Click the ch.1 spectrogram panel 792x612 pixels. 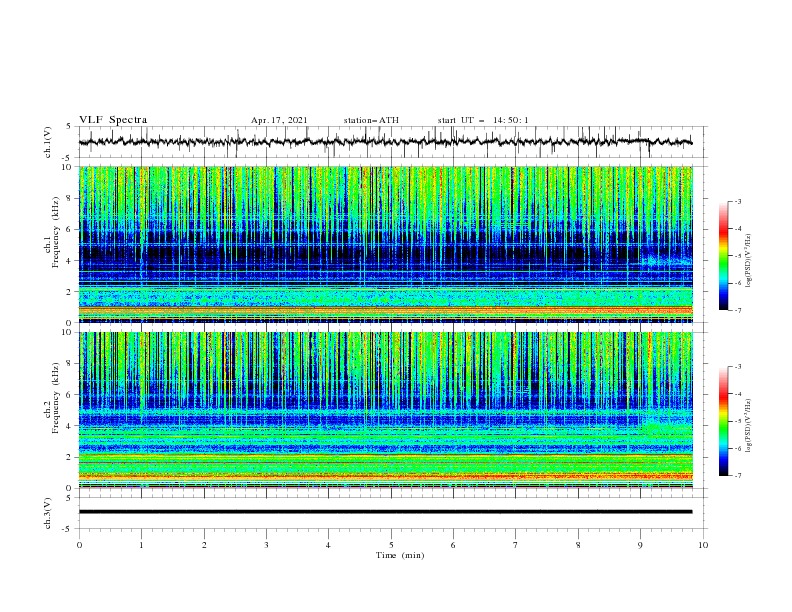(x=385, y=244)
